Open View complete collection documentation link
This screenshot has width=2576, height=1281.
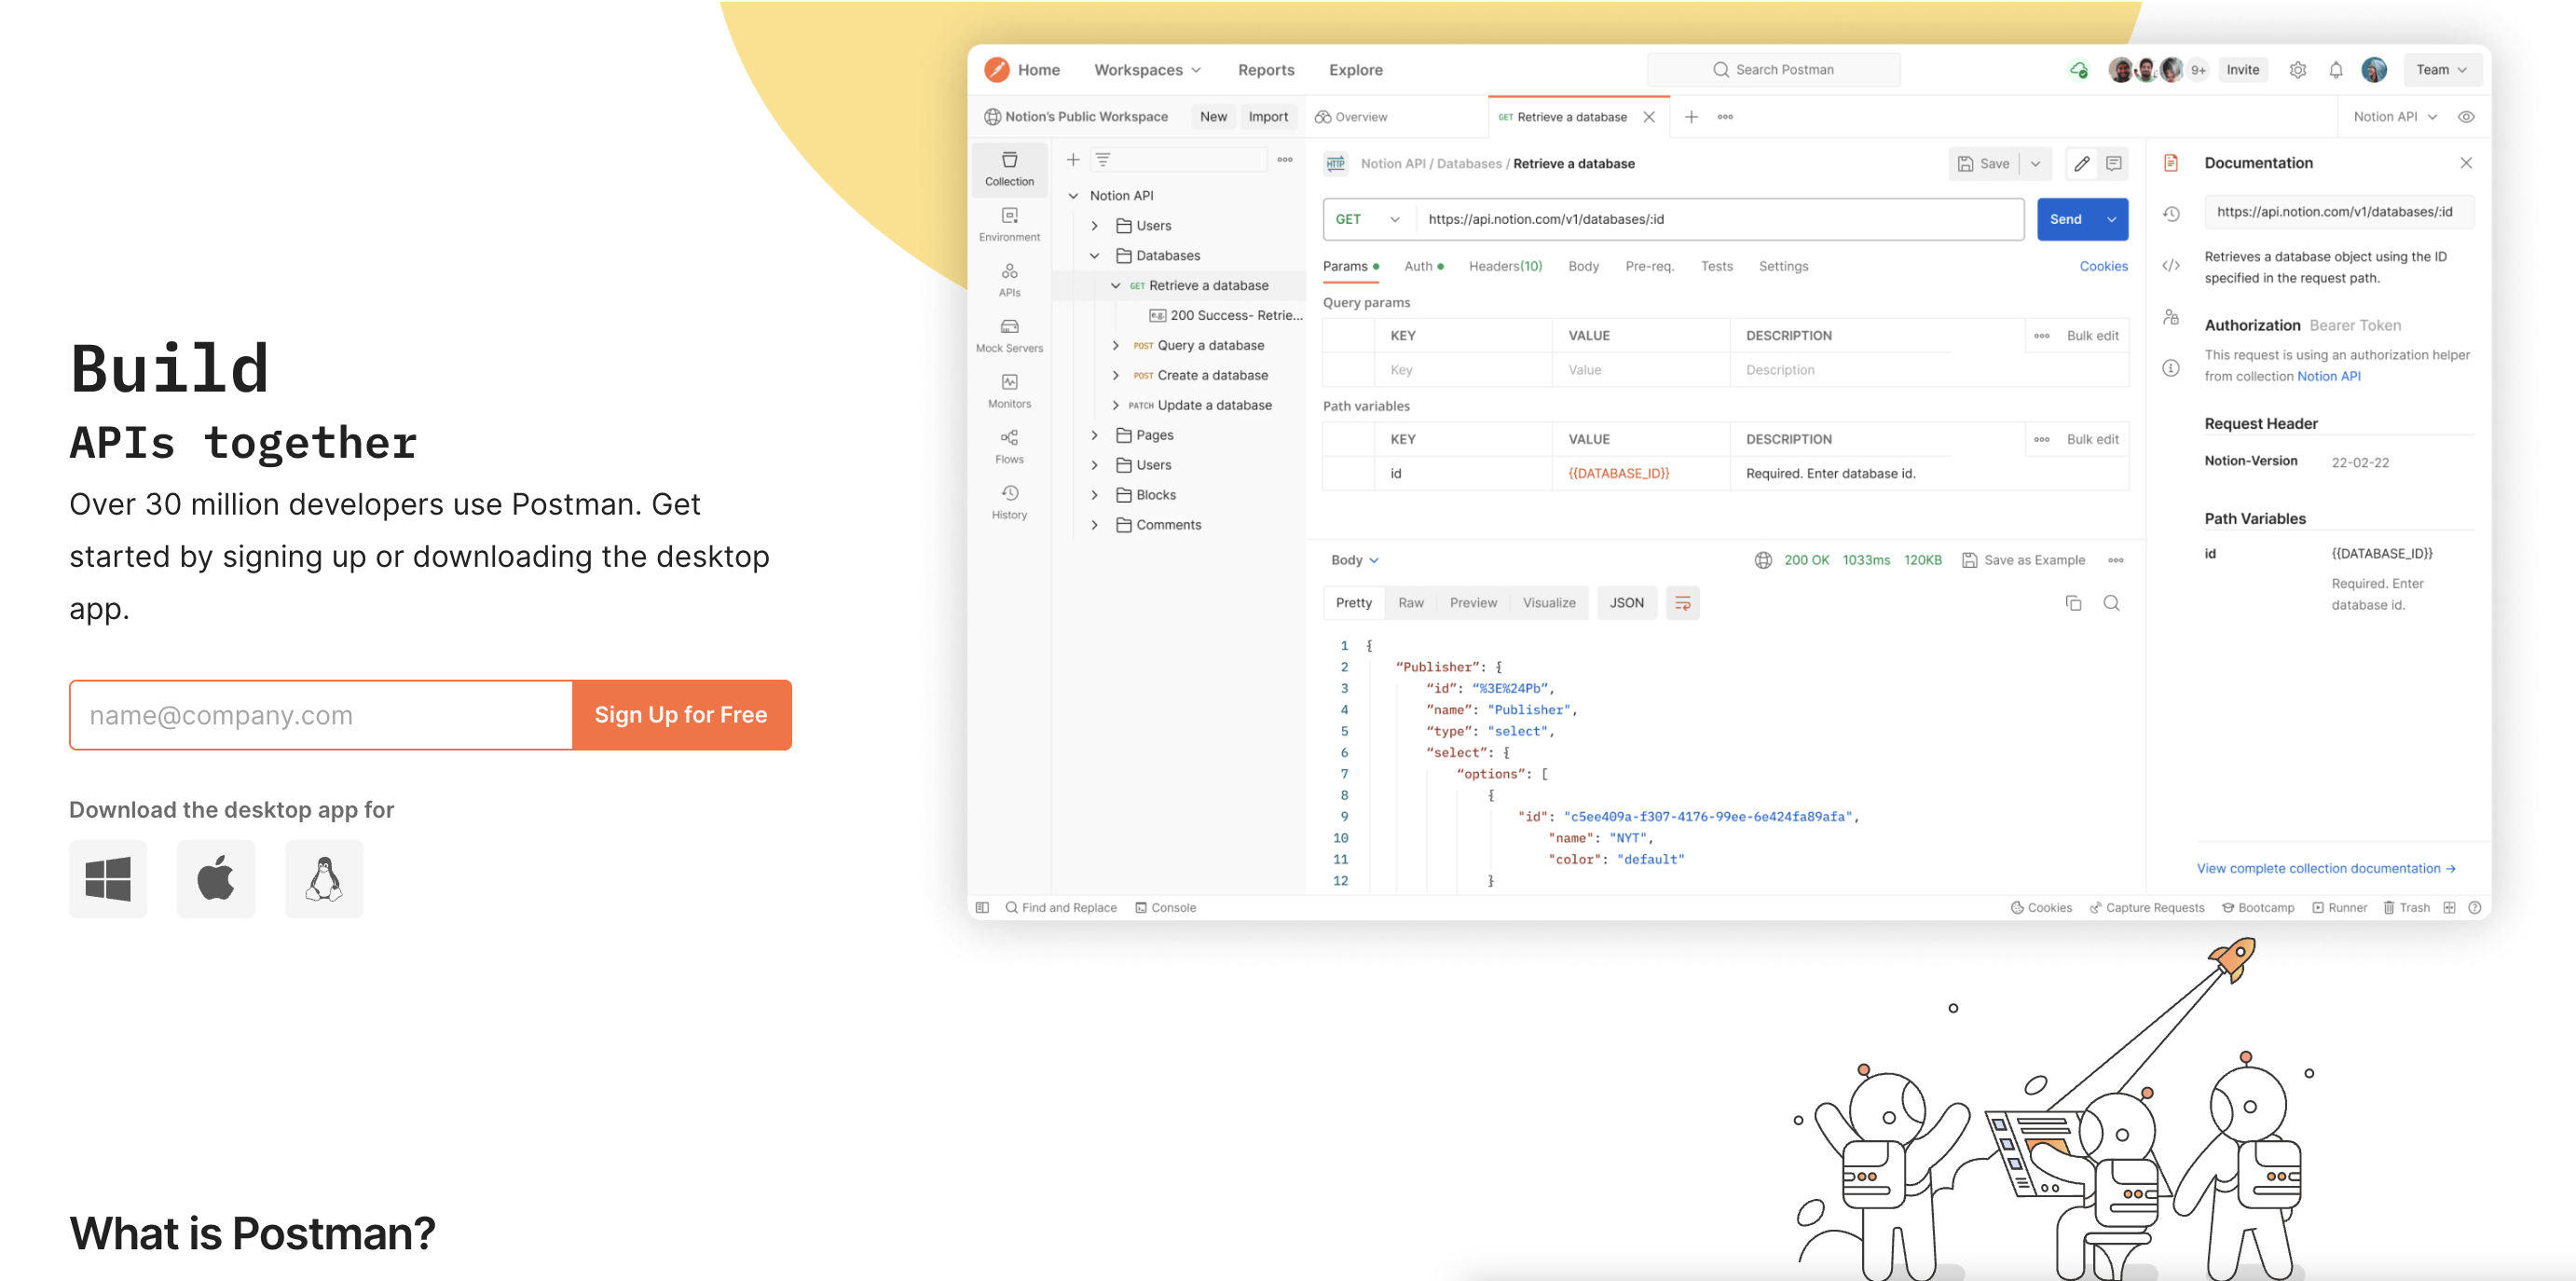[x=2325, y=868]
